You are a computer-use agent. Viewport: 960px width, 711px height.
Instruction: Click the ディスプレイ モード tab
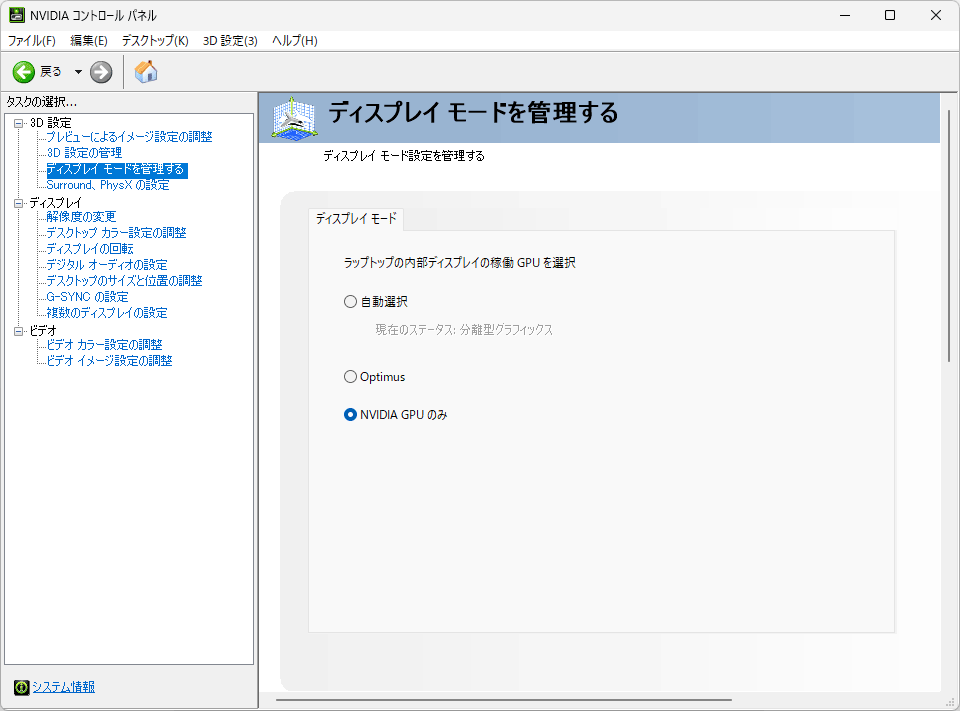pyautogui.click(x=356, y=218)
